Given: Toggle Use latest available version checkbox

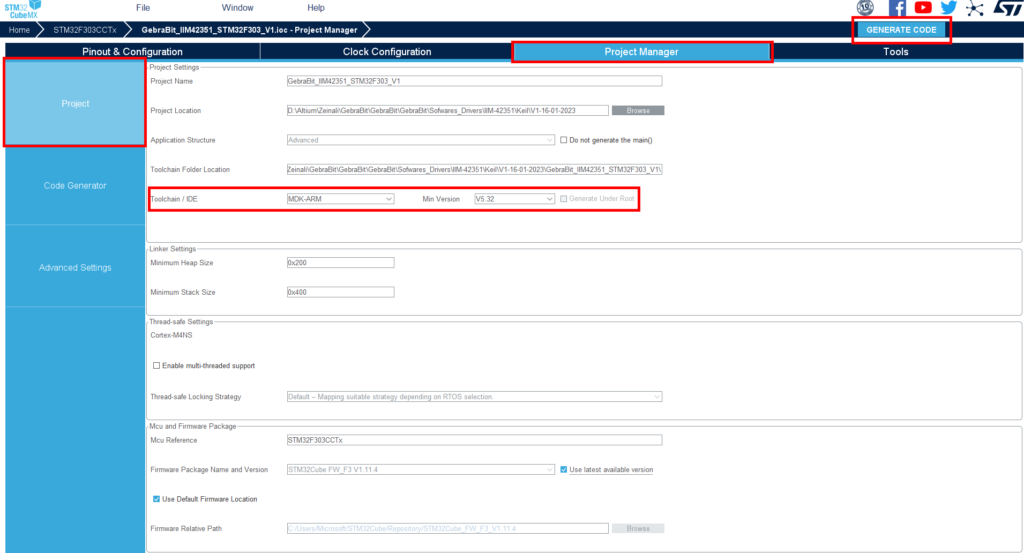Looking at the screenshot, I should click(x=564, y=469).
